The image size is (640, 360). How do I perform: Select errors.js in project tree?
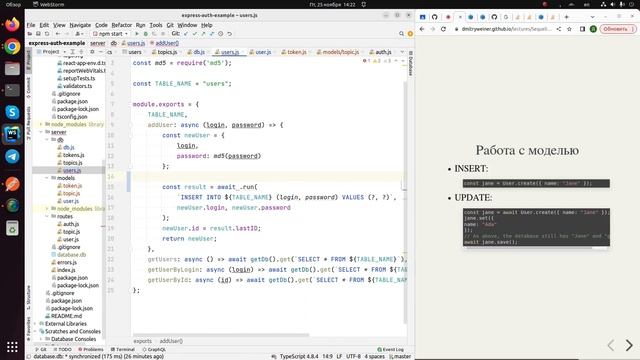(67, 262)
